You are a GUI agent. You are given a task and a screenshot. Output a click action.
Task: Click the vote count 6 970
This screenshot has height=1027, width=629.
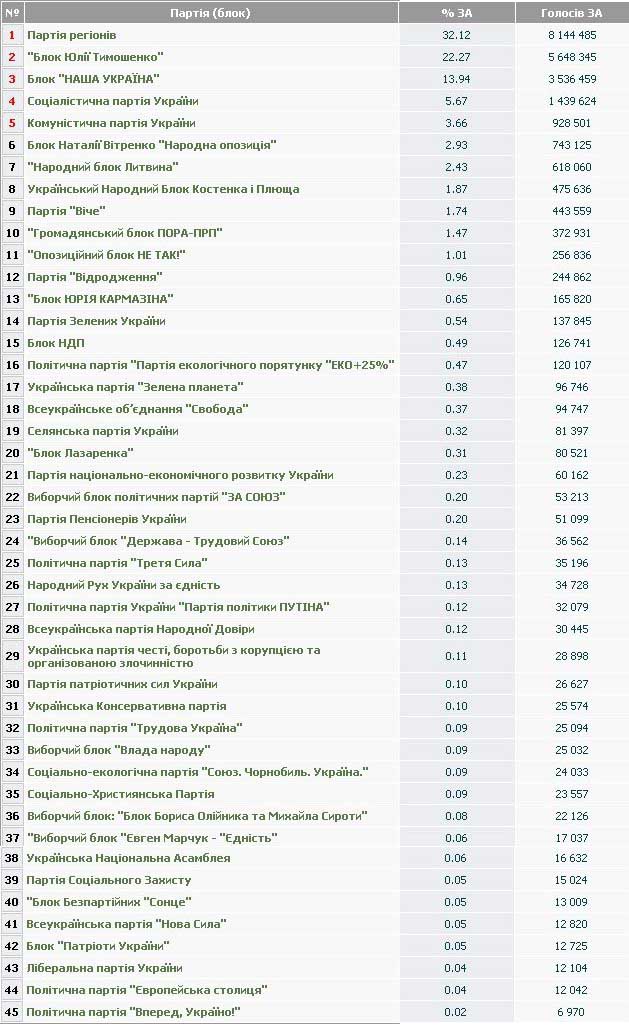571,1013
